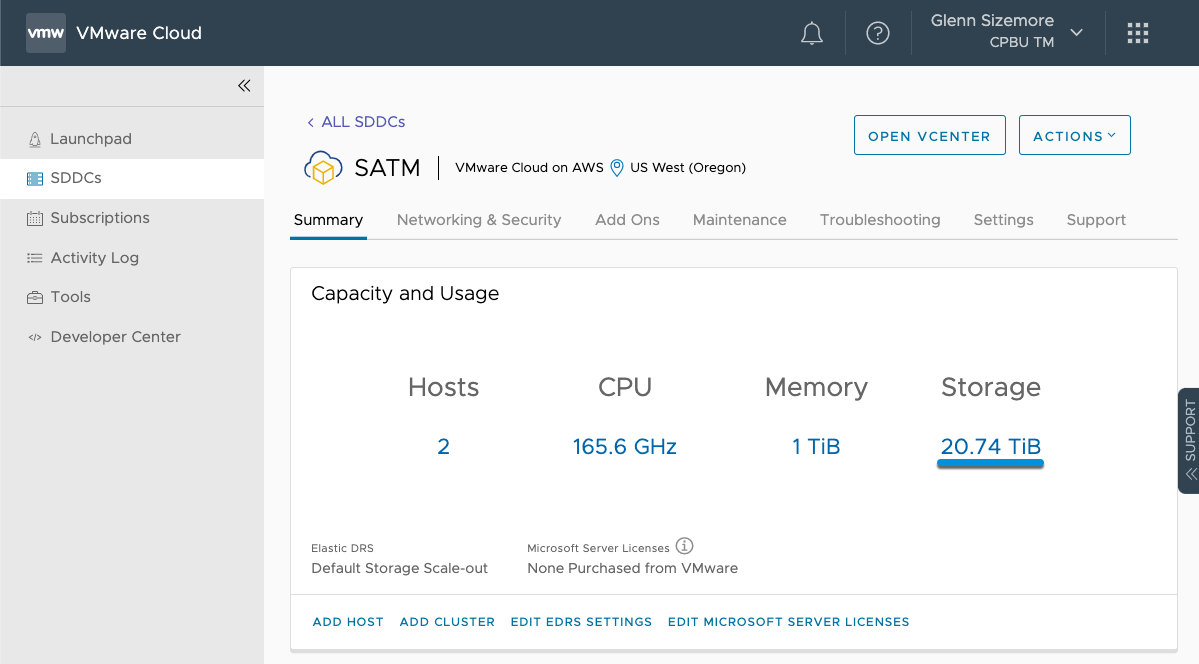Screen dimensions: 1199x664
Task: Open the help question mark icon
Action: point(878,34)
